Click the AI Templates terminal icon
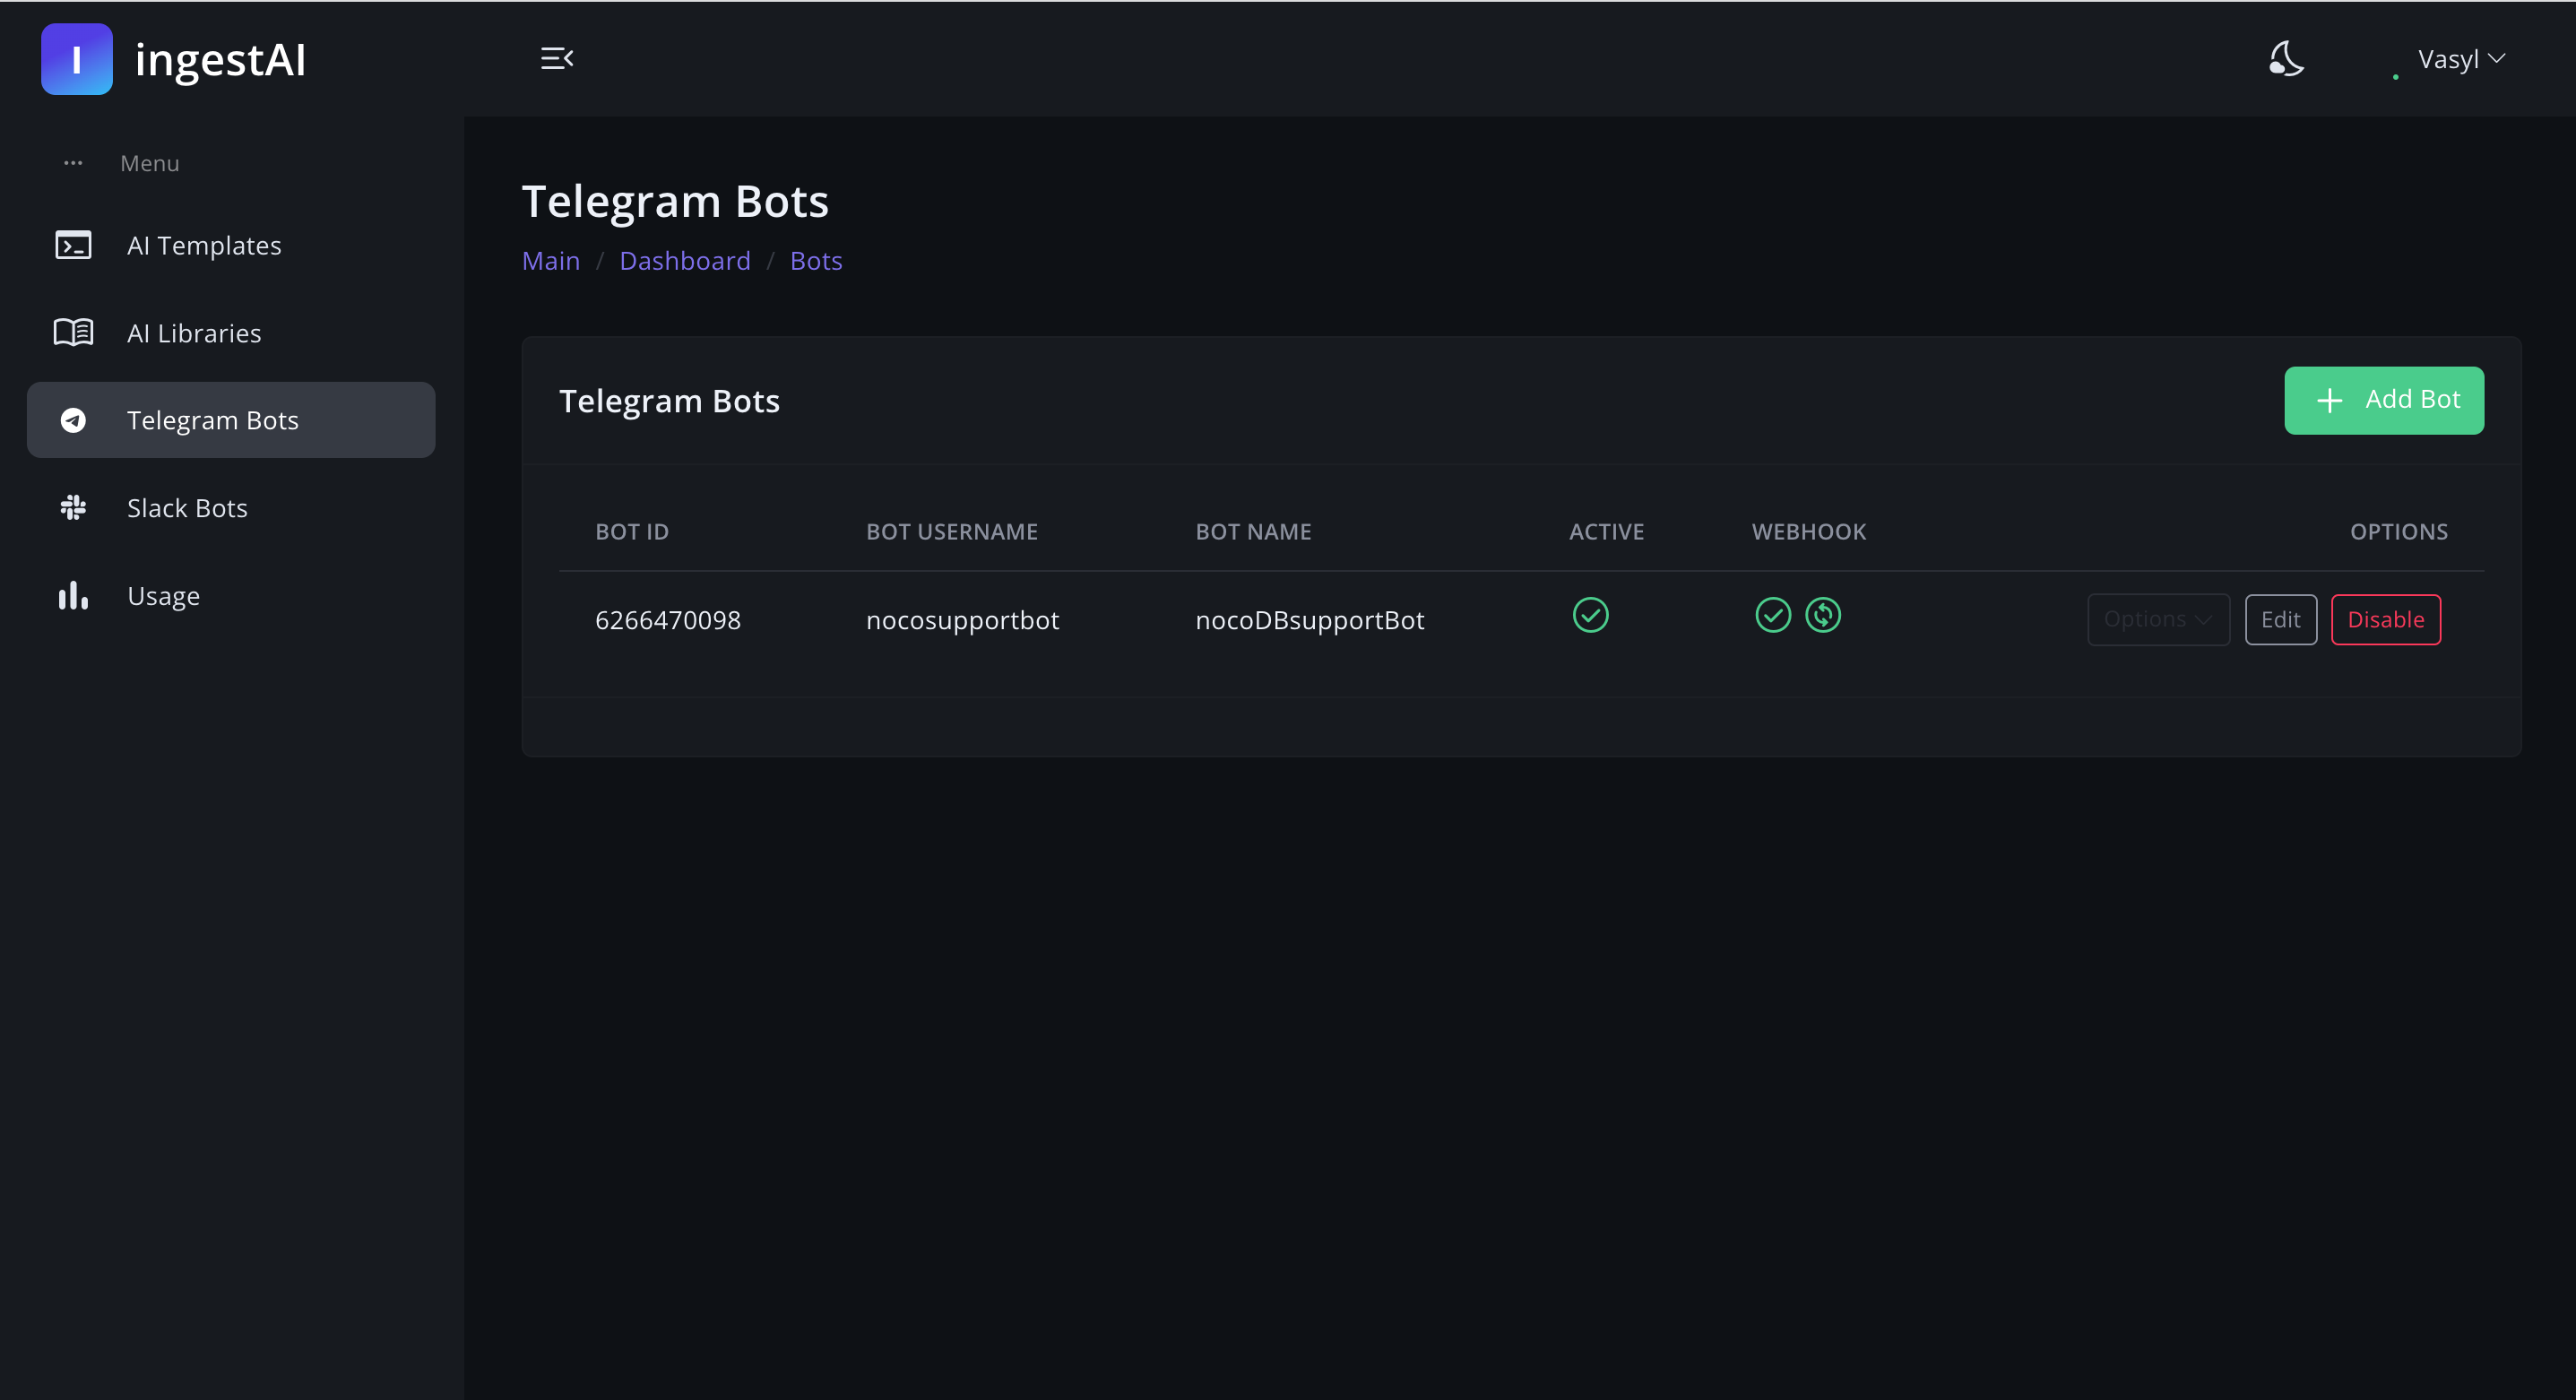The width and height of the screenshot is (2576, 1400). (73, 245)
